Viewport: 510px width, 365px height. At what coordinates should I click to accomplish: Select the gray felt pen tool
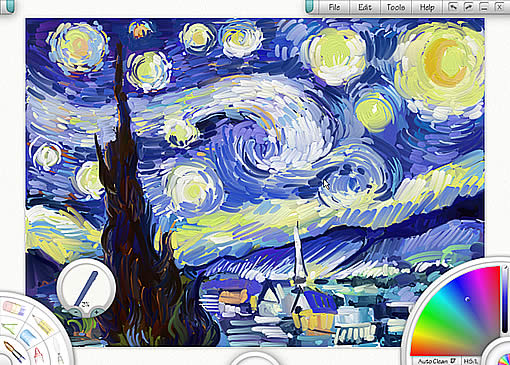[60, 358]
